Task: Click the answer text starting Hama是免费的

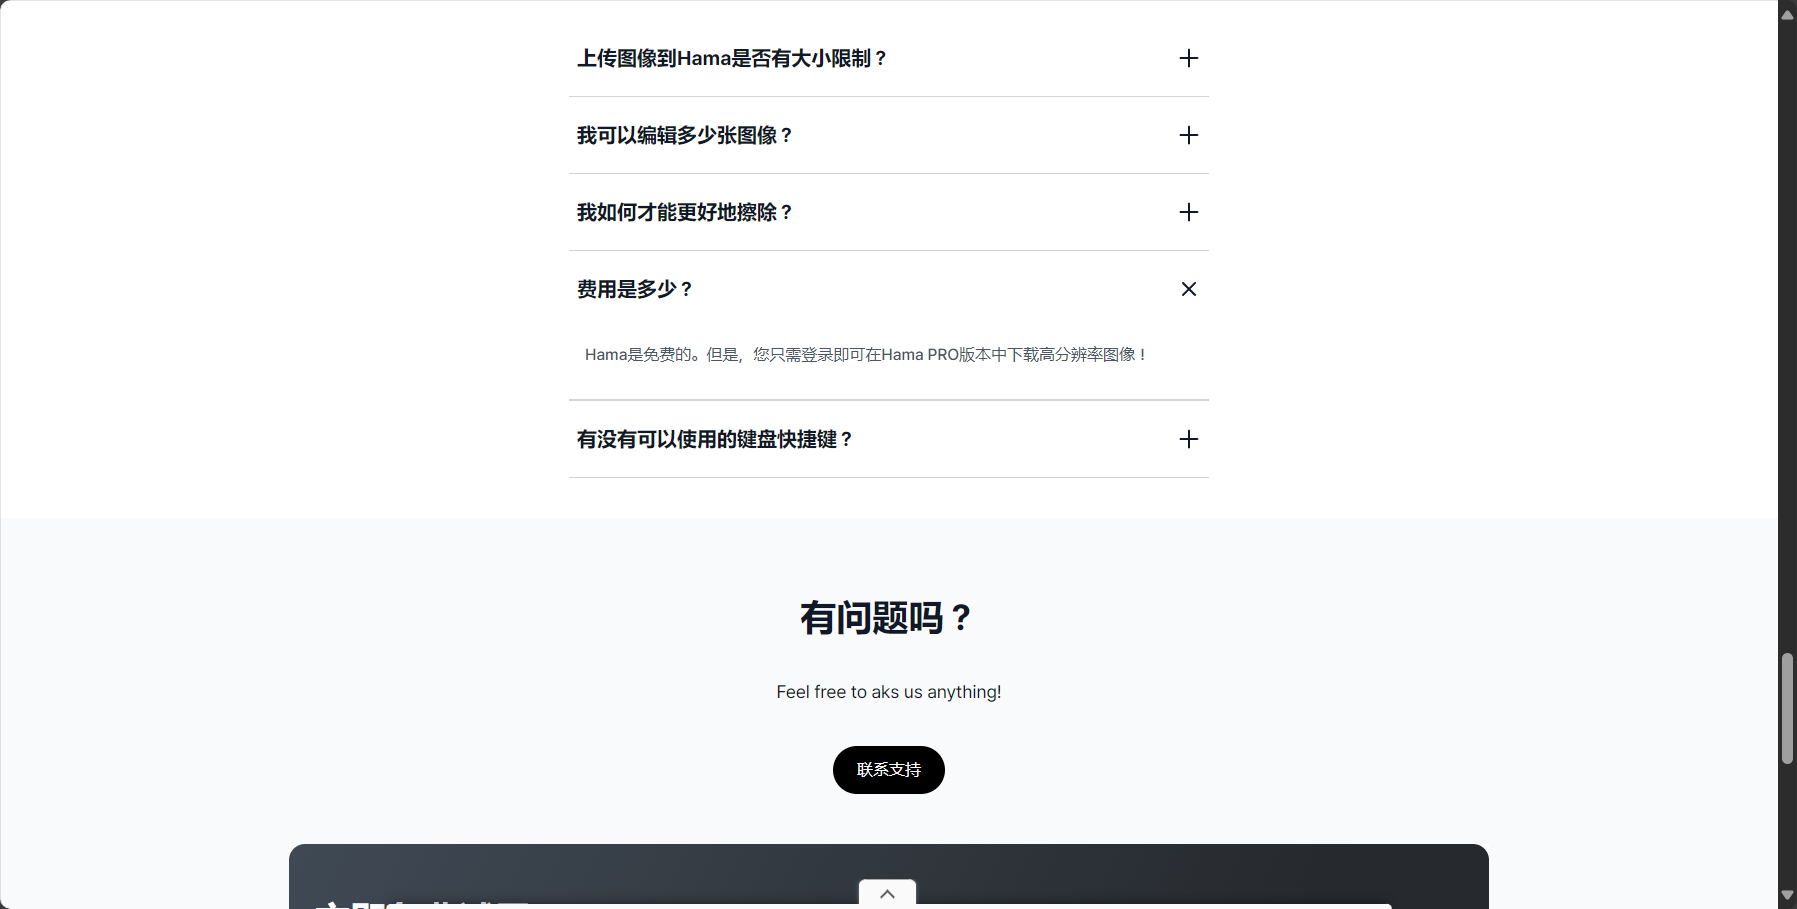Action: 866,354
